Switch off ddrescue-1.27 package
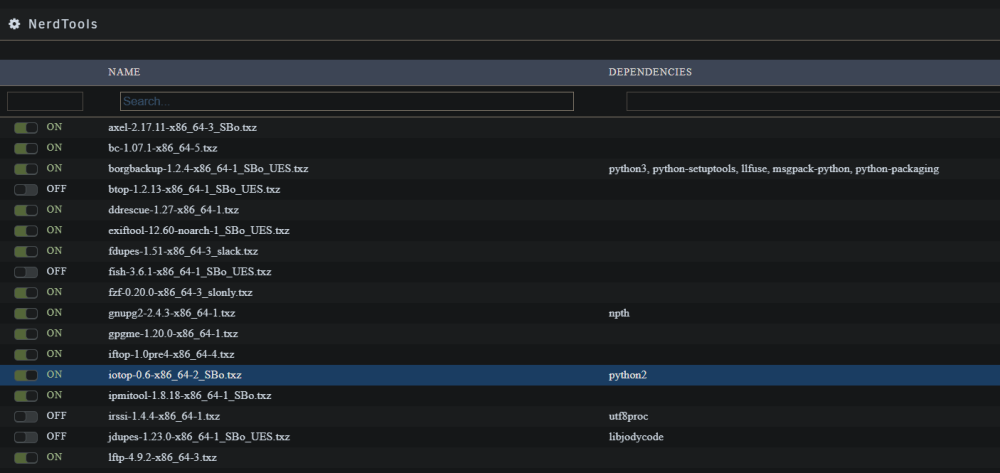The height and width of the screenshot is (473, 1000). 26,210
